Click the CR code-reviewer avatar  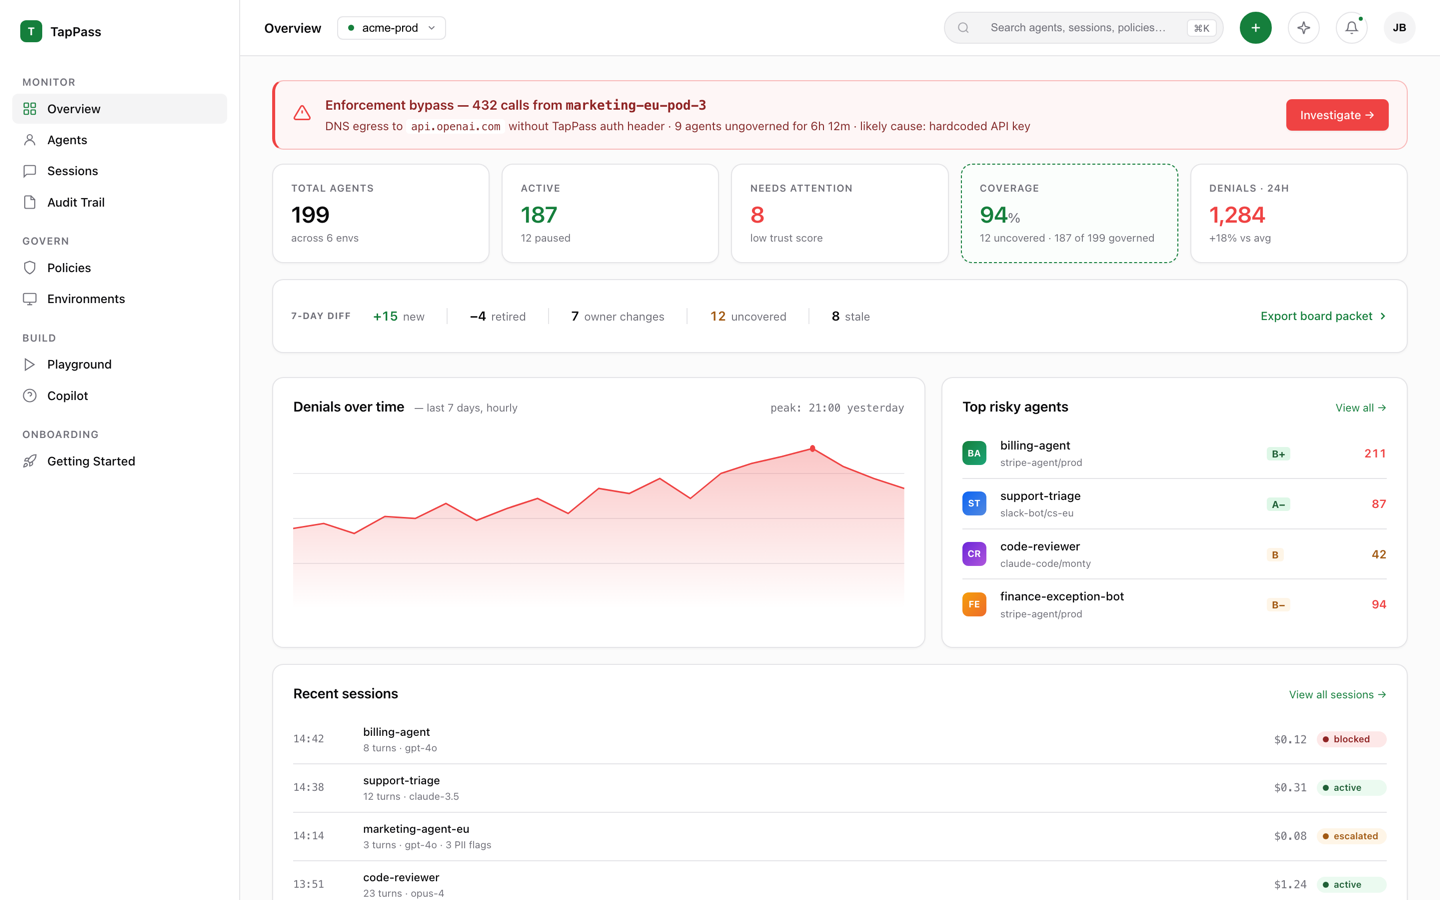(x=974, y=554)
